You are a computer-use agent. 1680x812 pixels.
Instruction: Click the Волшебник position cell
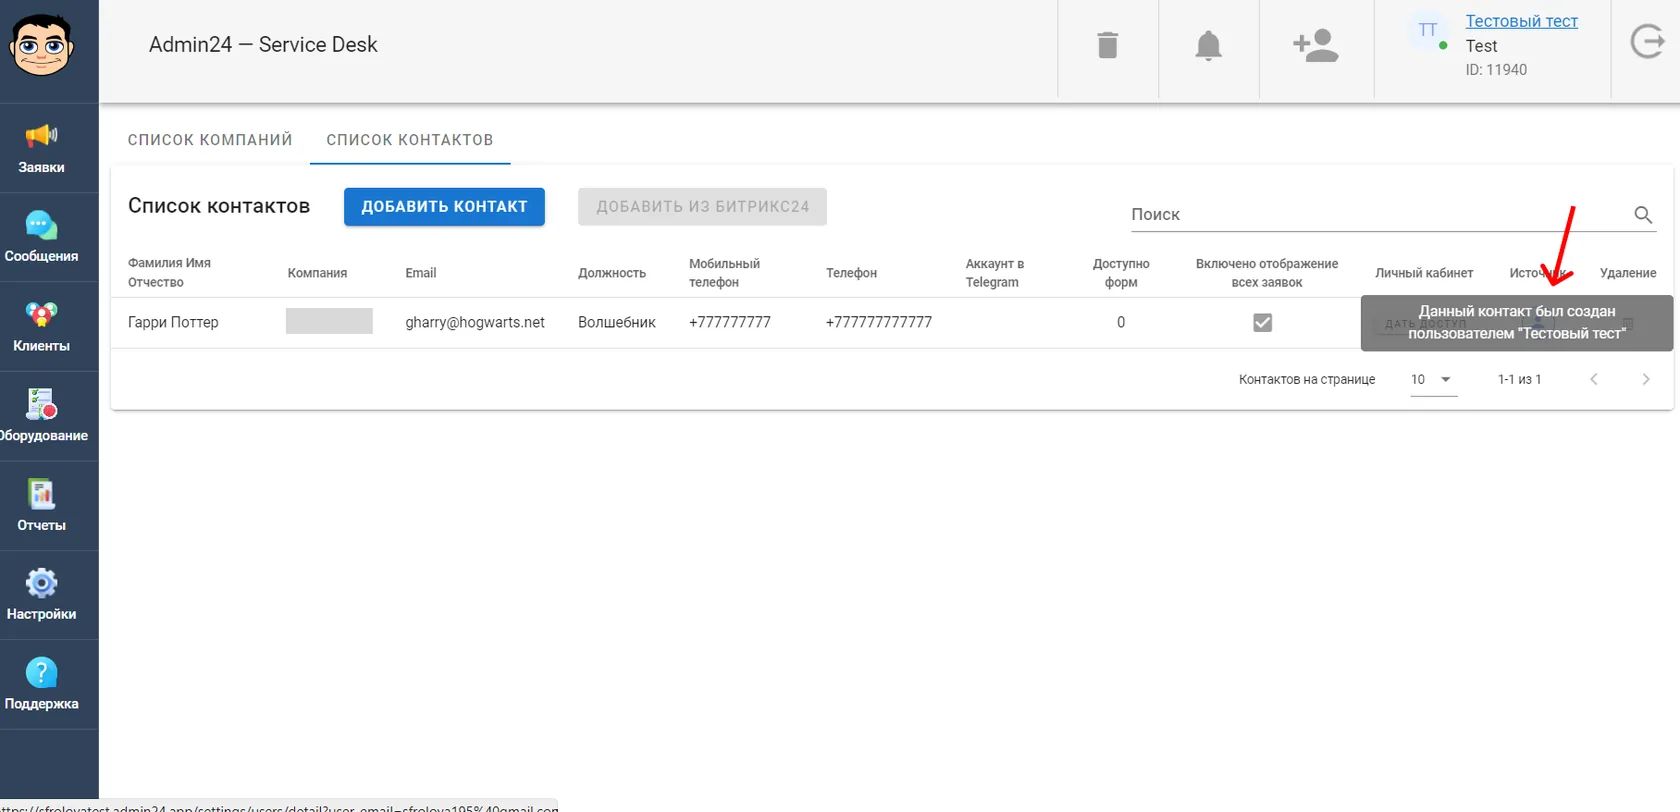tap(617, 322)
